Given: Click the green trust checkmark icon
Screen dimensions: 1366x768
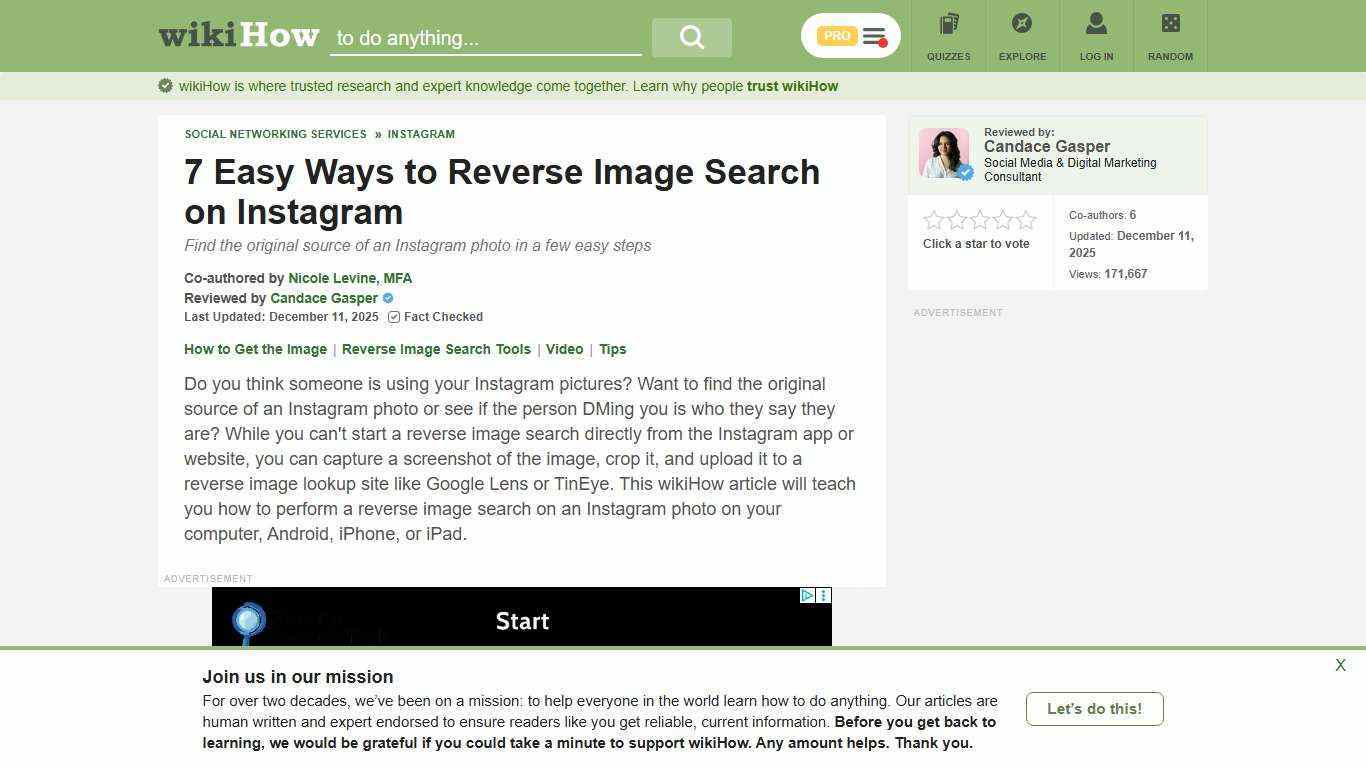Looking at the screenshot, I should tap(165, 85).
